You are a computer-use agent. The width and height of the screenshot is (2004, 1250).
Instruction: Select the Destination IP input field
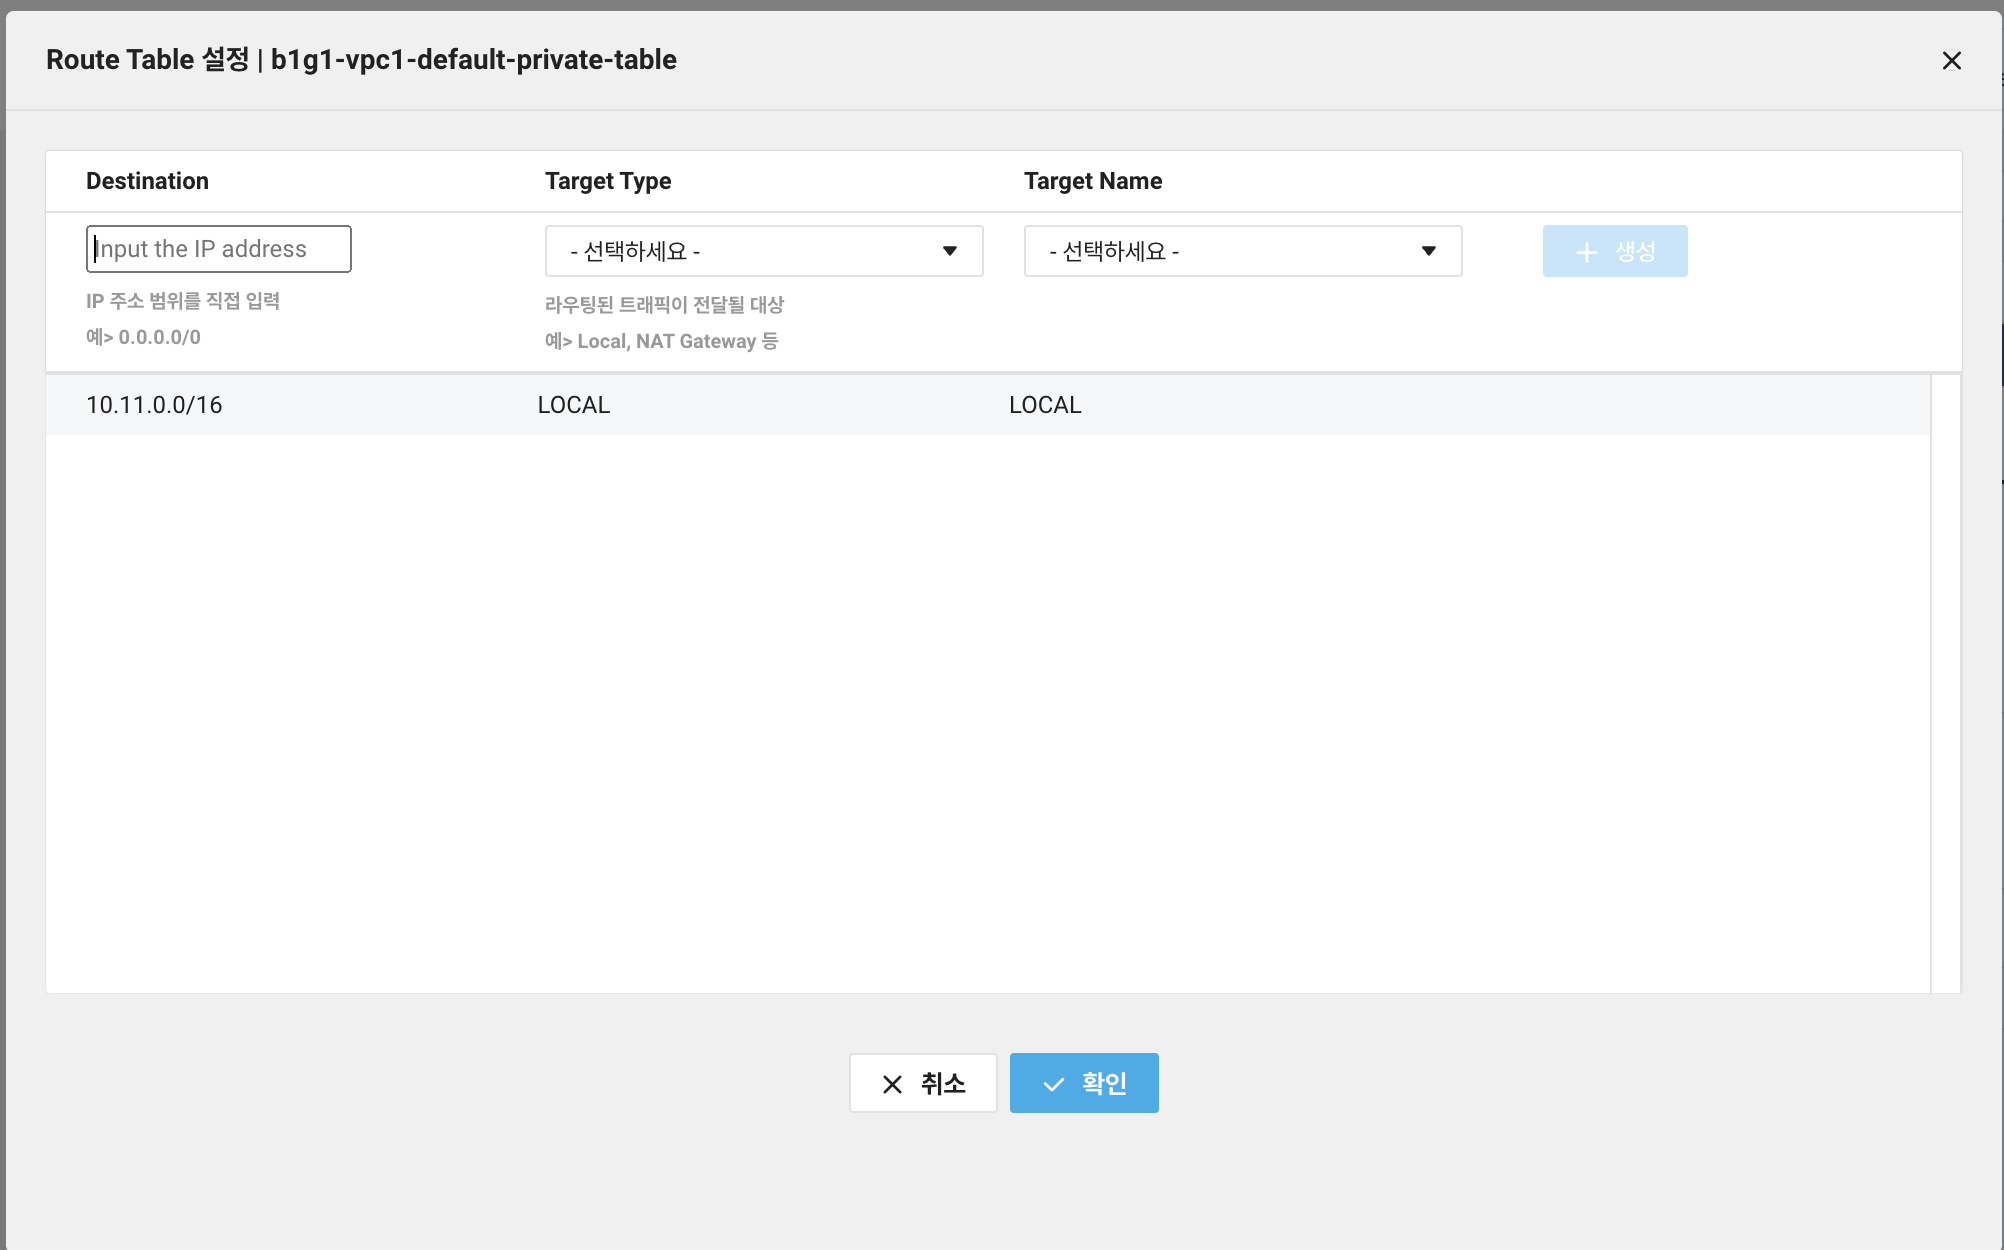(x=219, y=249)
